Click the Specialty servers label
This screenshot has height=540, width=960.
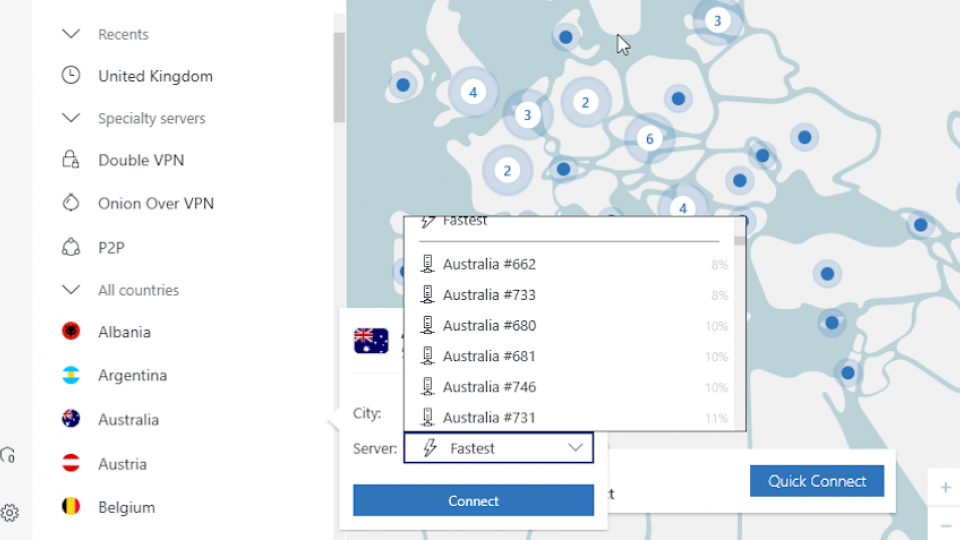coord(152,118)
